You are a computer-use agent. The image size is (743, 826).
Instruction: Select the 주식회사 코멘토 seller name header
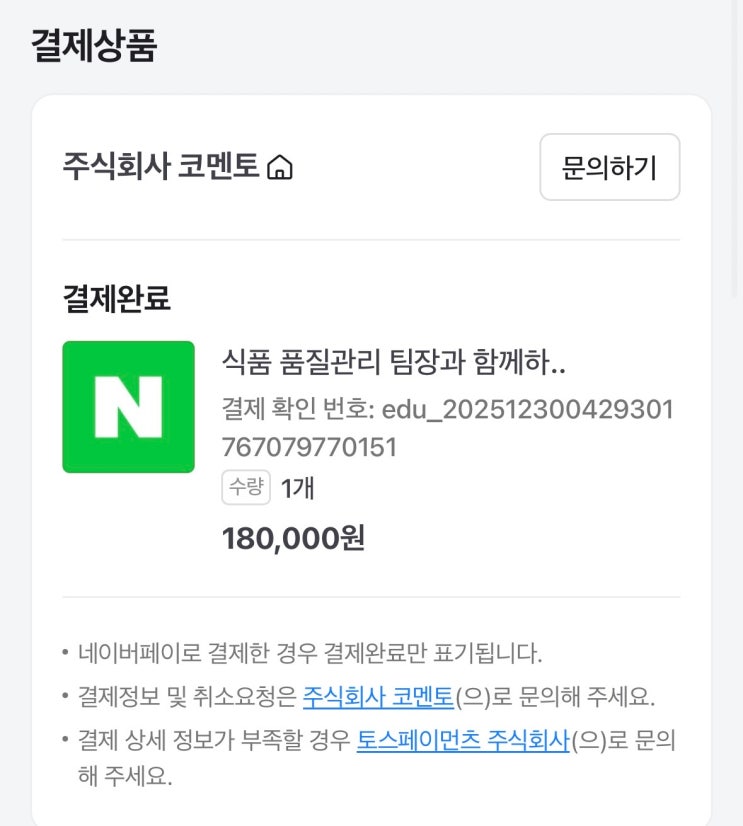160,166
